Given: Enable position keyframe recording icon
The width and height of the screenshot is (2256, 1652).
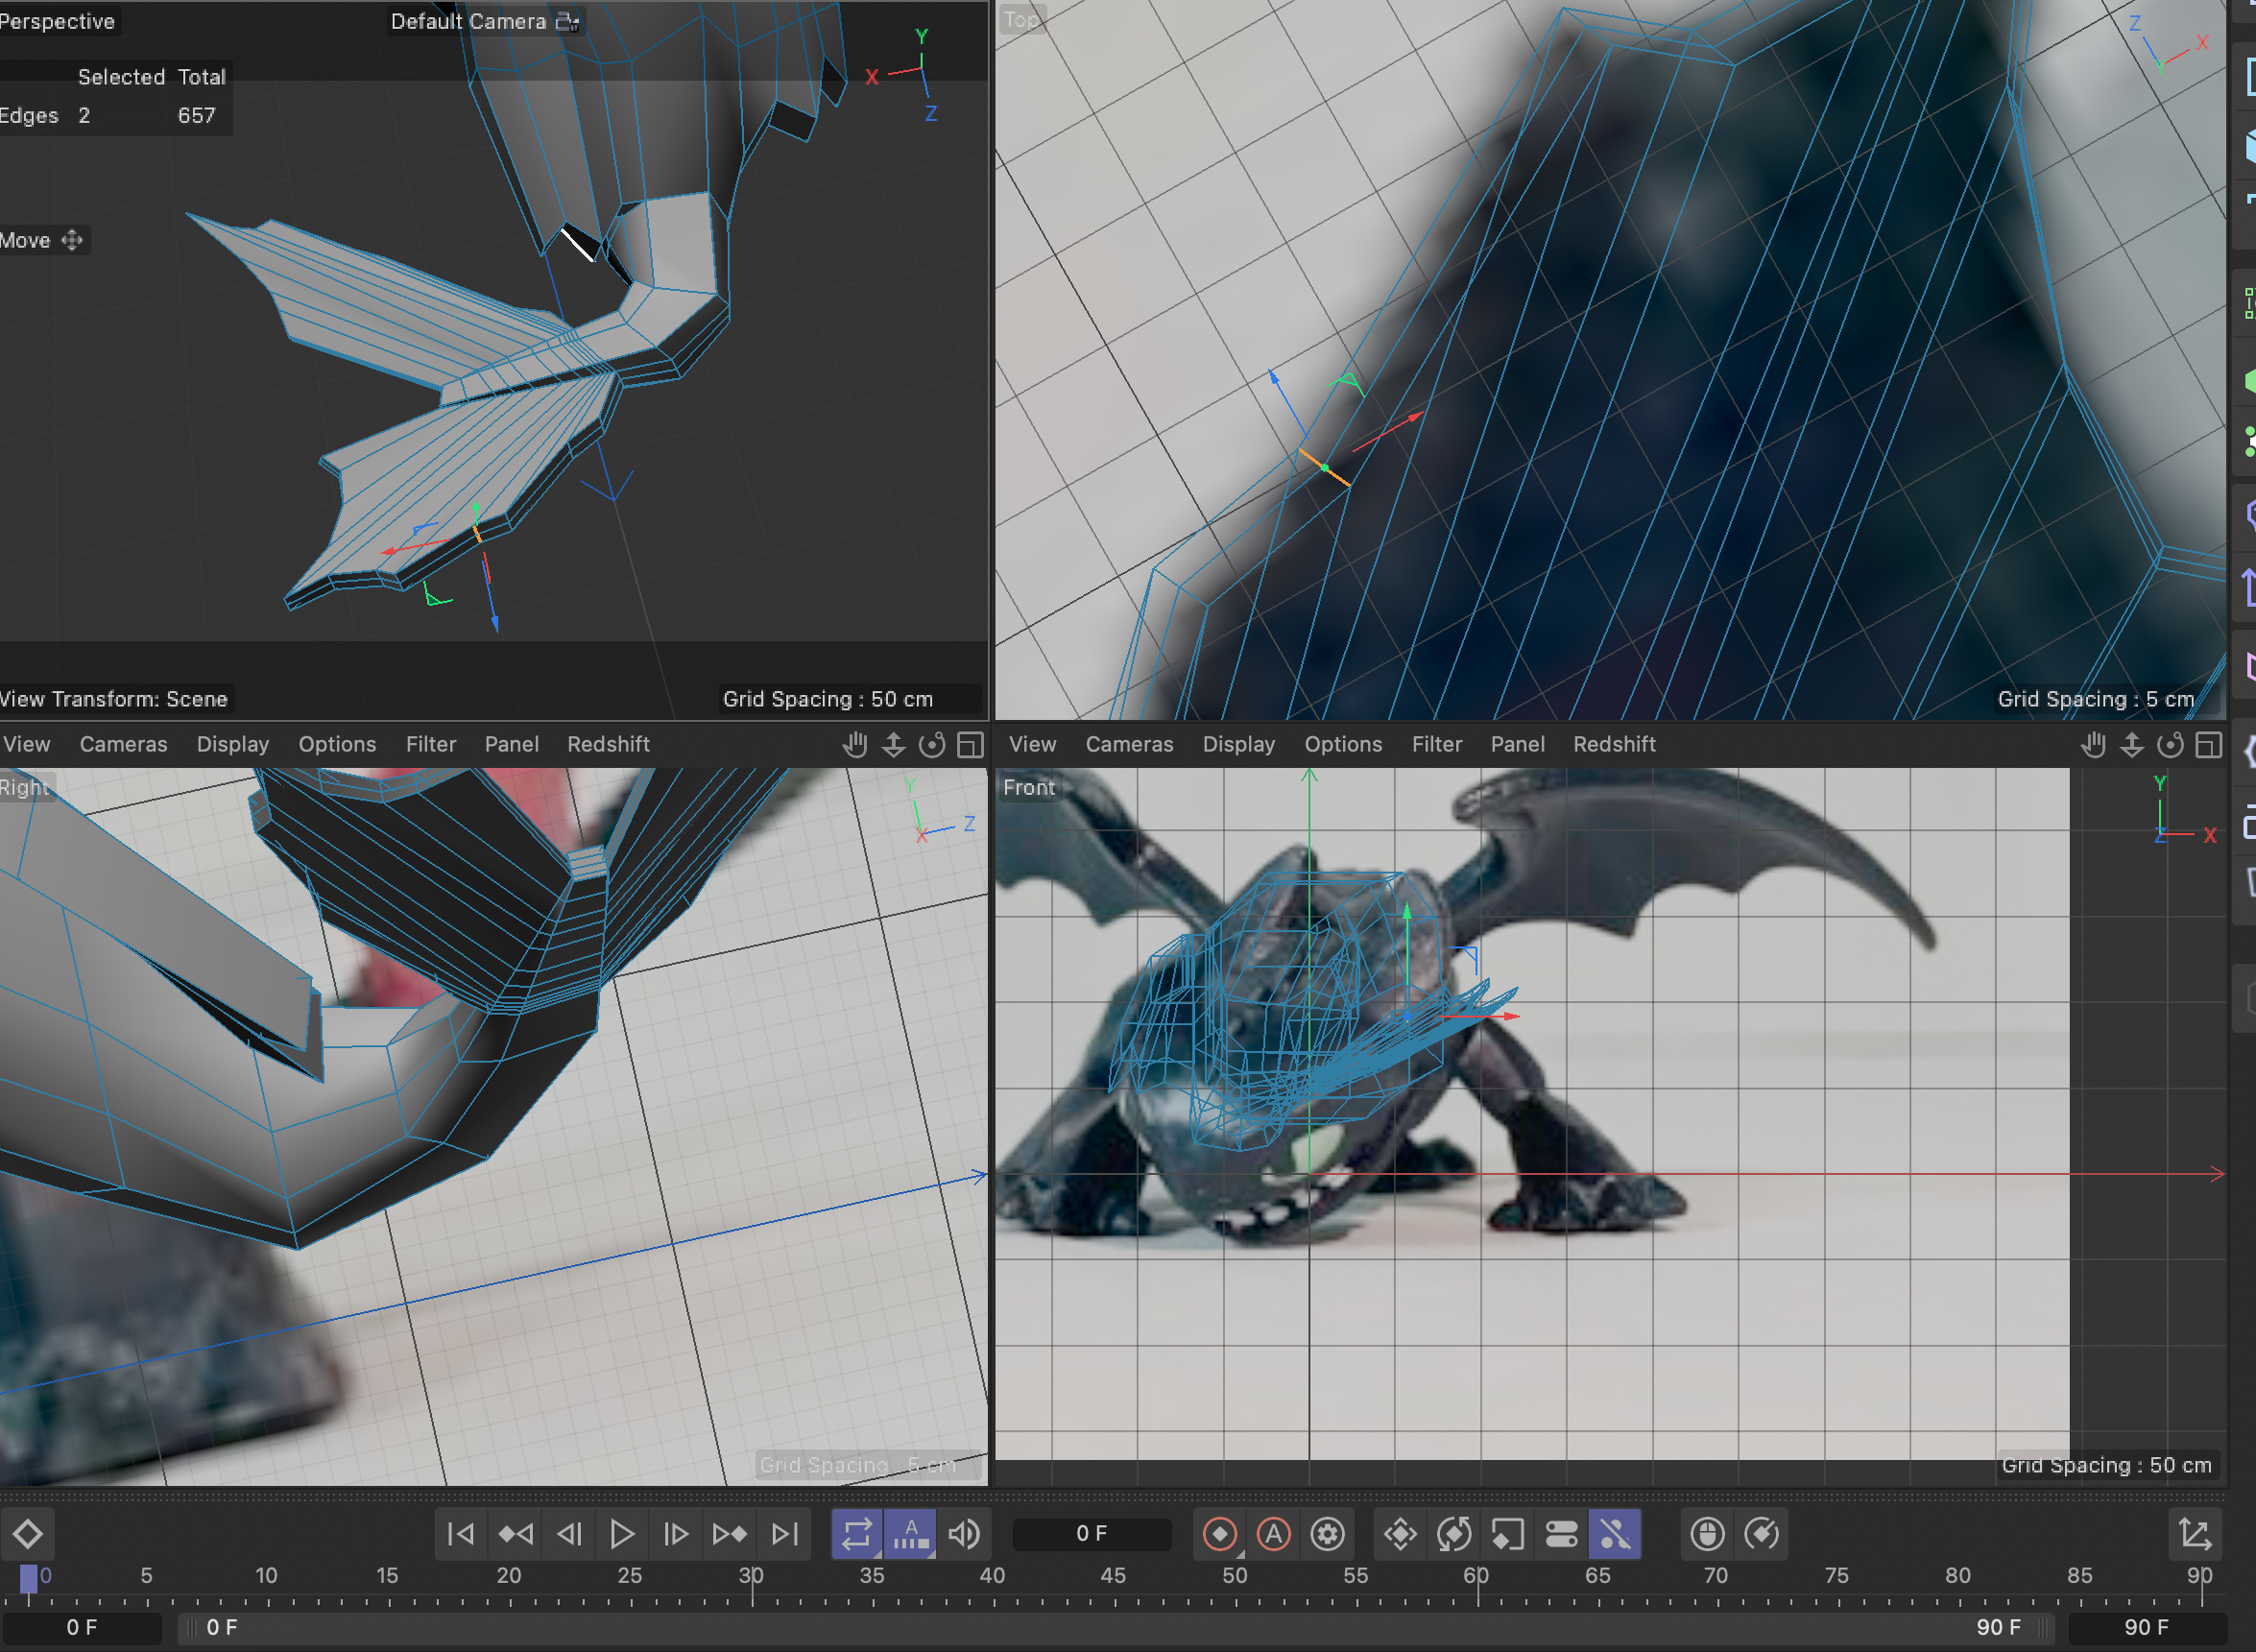Looking at the screenshot, I should coord(1400,1533).
